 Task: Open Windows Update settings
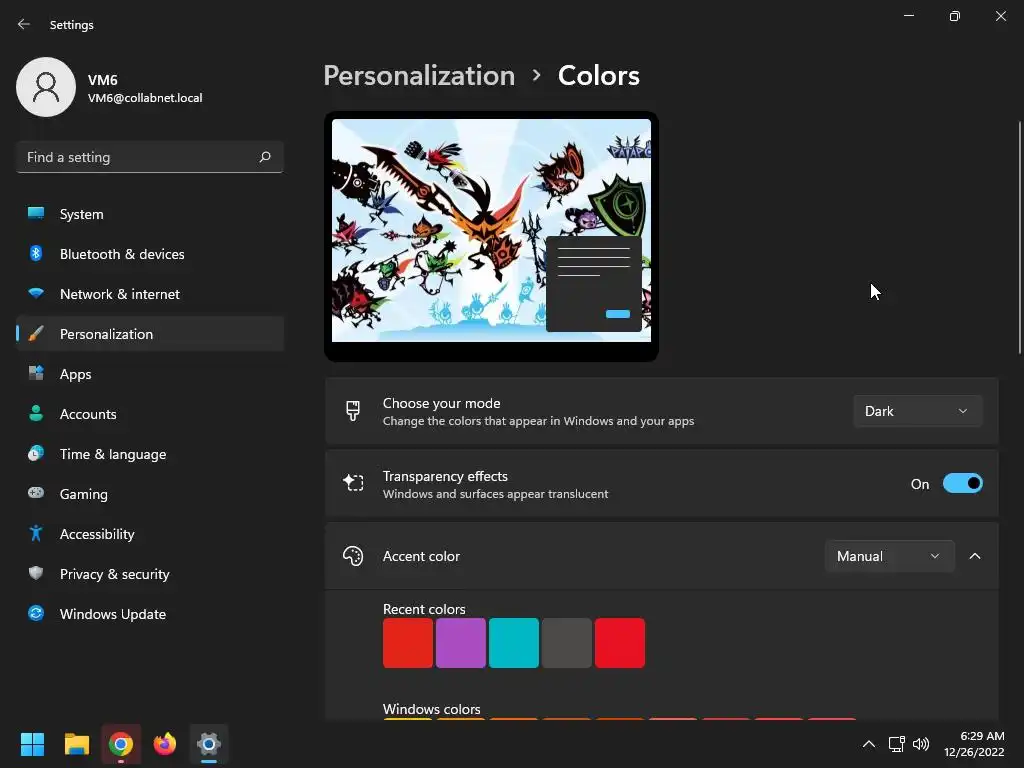(150, 613)
